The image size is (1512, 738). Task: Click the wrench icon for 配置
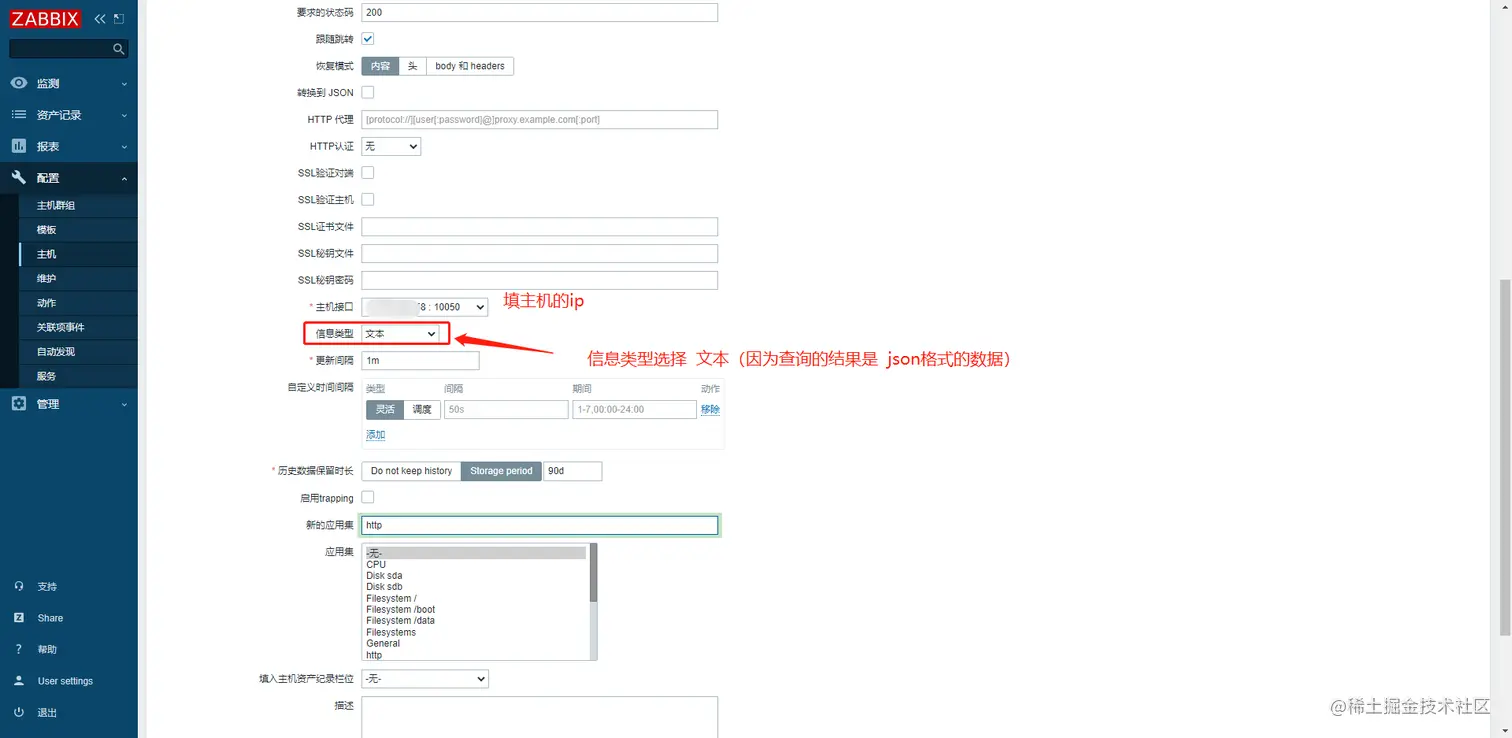click(19, 178)
